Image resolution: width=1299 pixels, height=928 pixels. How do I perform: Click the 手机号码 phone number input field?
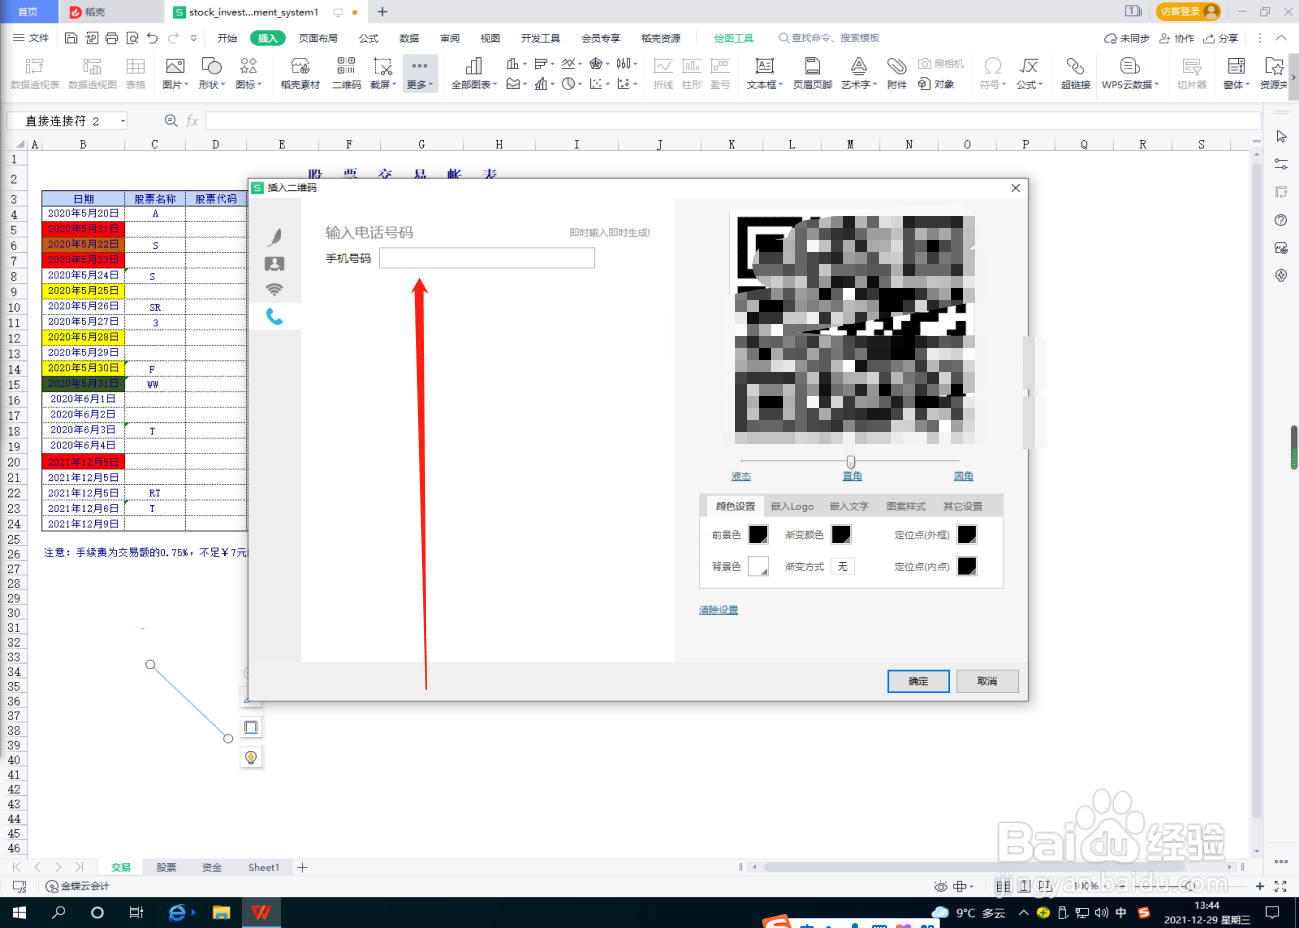click(487, 258)
